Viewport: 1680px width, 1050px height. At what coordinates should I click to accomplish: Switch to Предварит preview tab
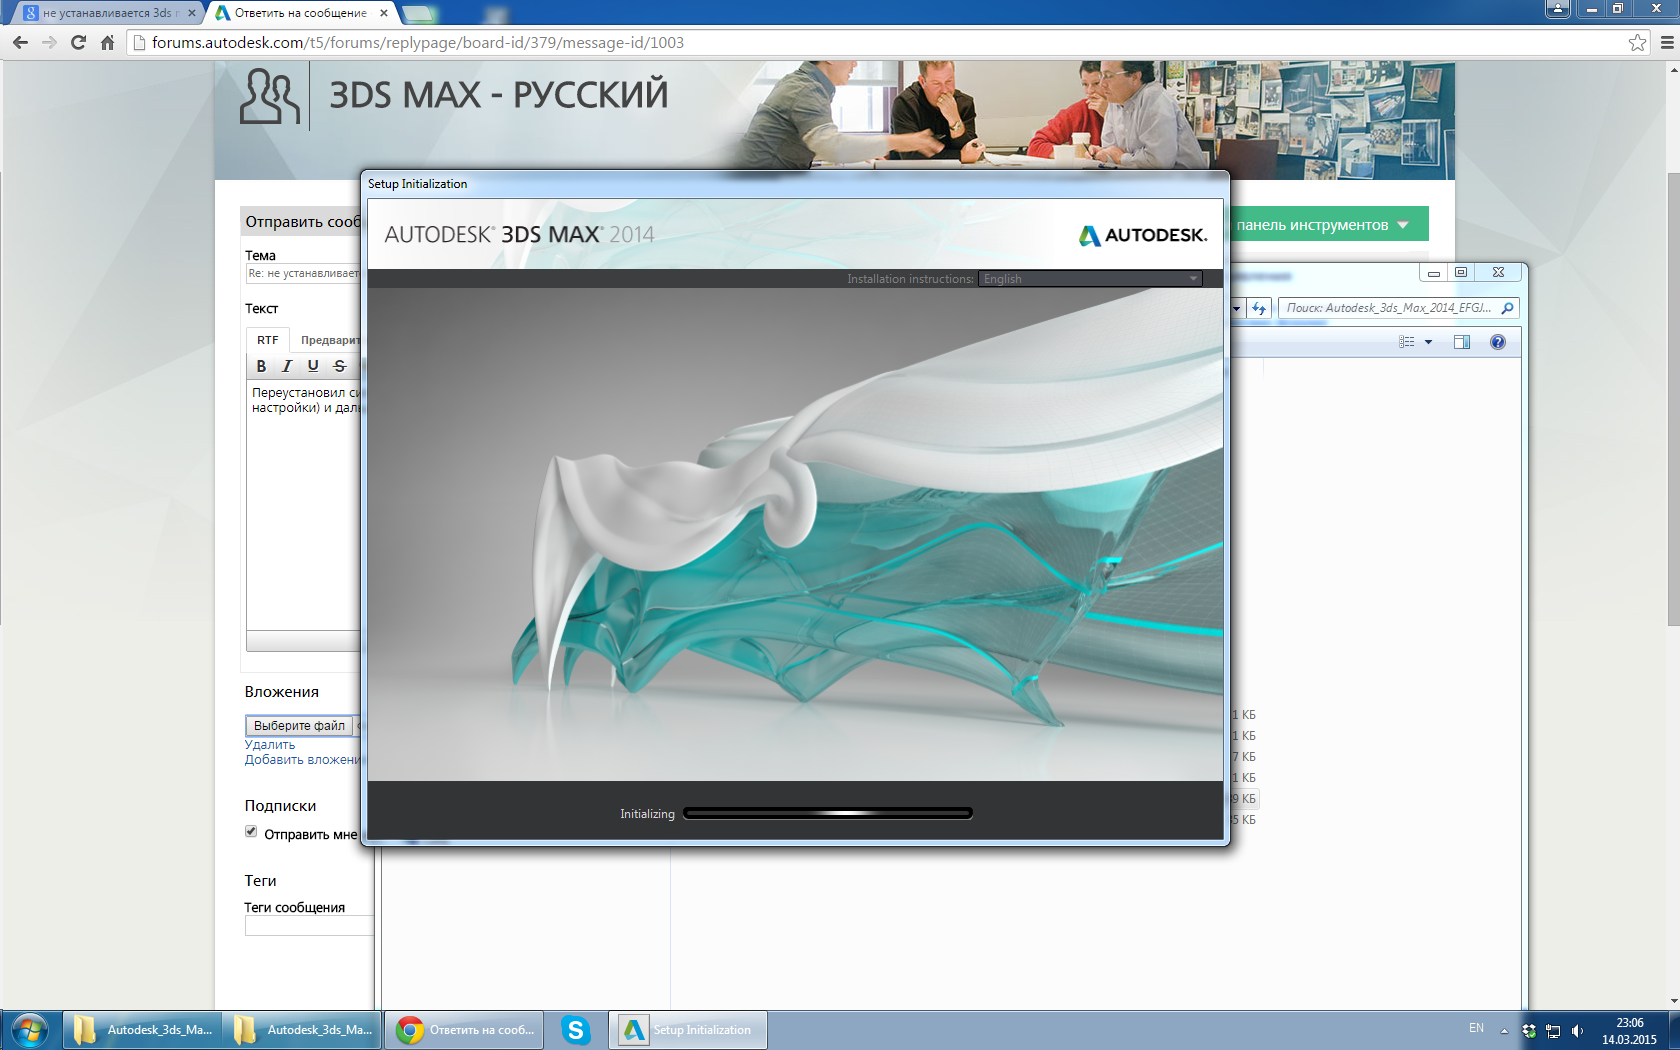(x=331, y=340)
